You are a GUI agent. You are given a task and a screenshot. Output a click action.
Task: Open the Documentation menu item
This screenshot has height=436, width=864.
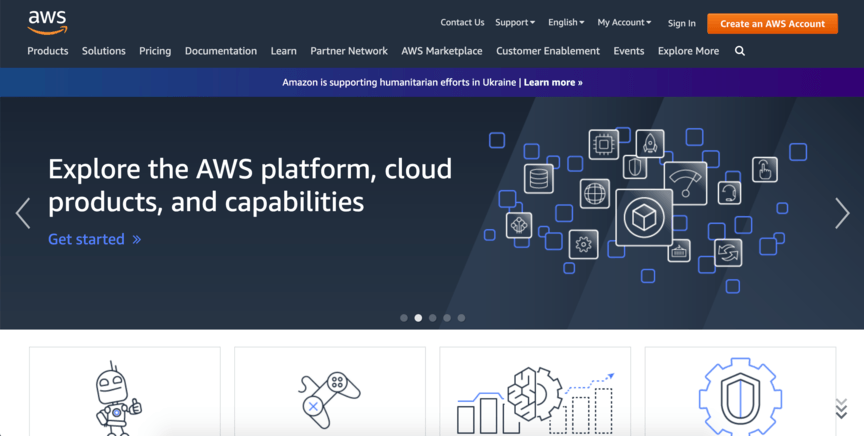point(221,51)
